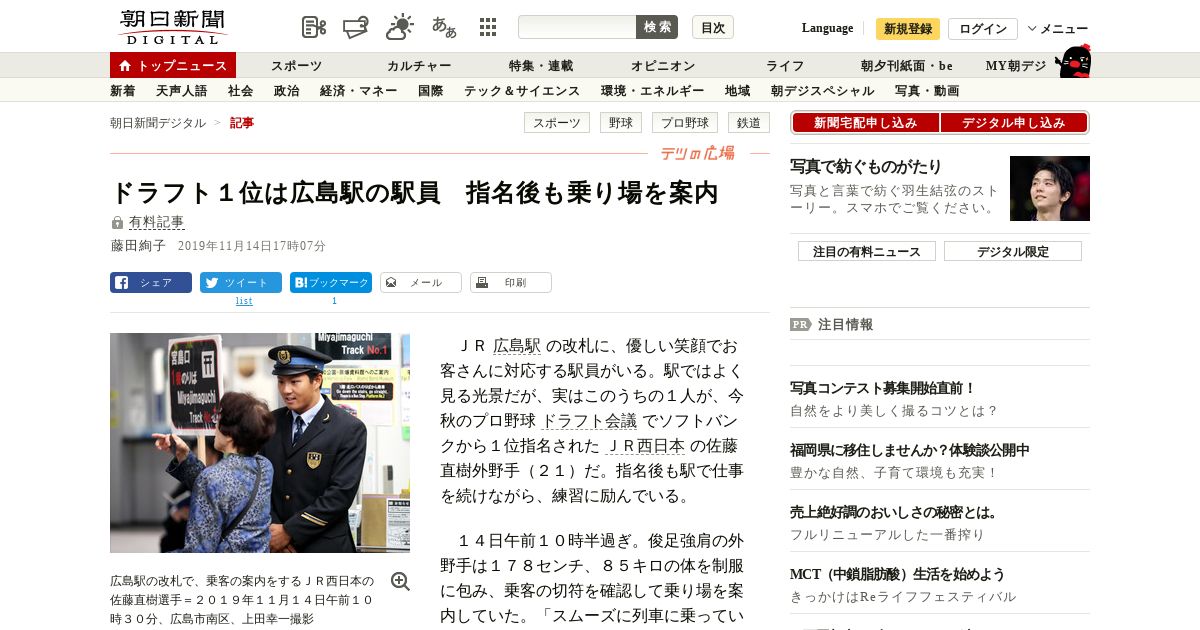Click the list link under tweet button

244,301
